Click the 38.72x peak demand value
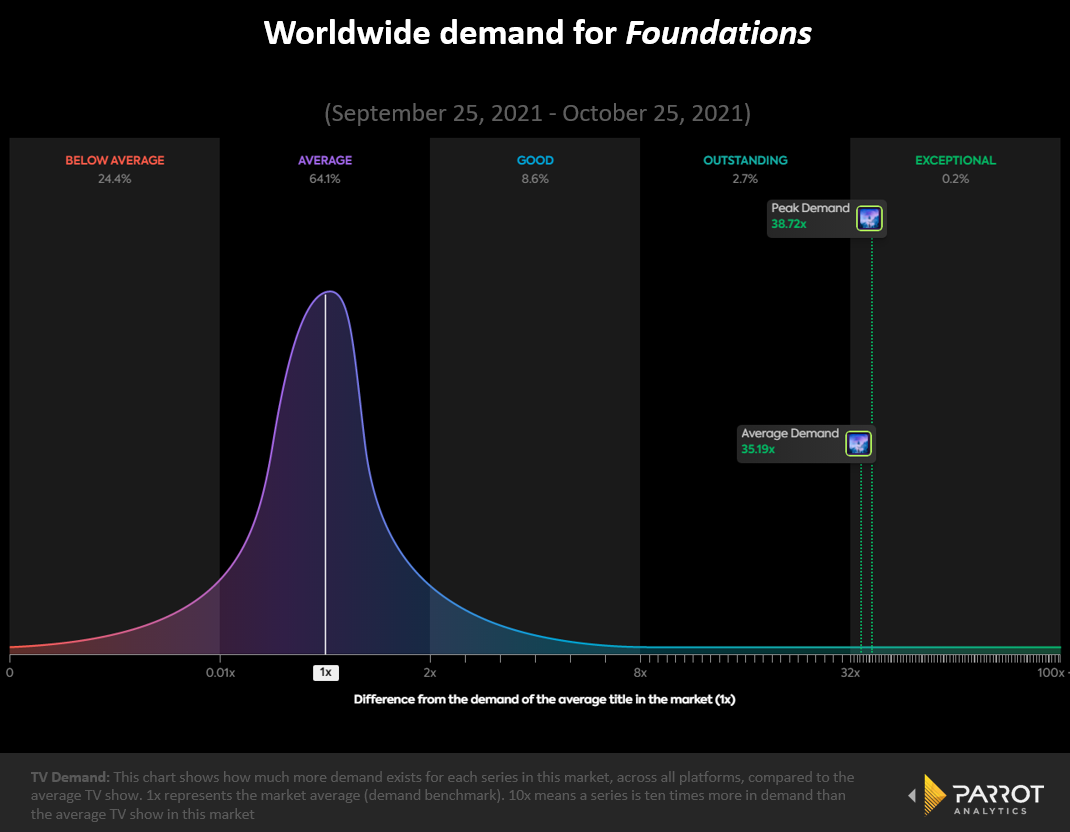Image resolution: width=1070 pixels, height=832 pixels. (x=789, y=224)
